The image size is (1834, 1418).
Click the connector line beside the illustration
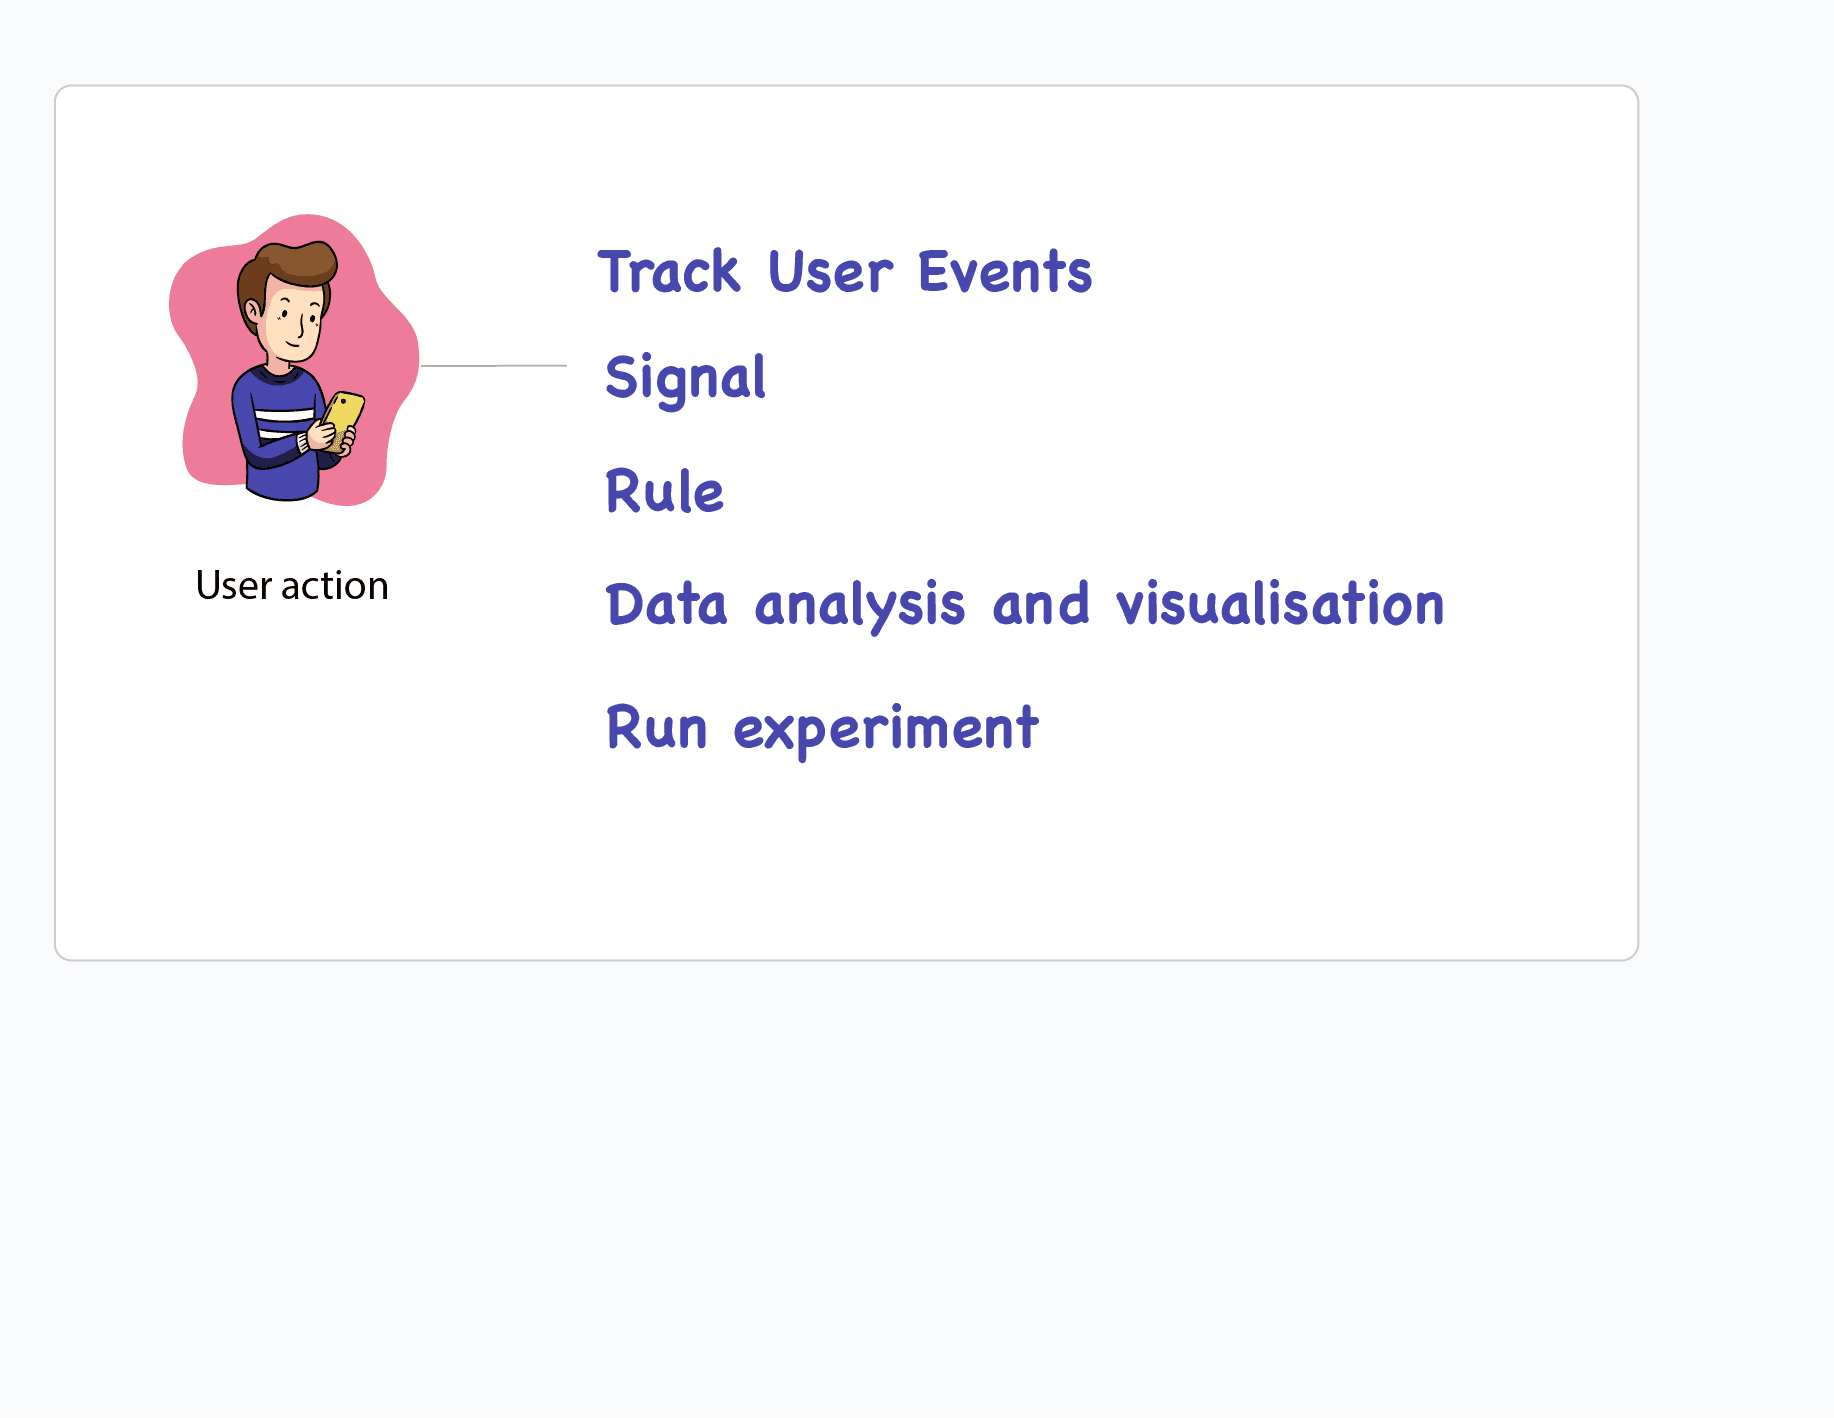(493, 366)
